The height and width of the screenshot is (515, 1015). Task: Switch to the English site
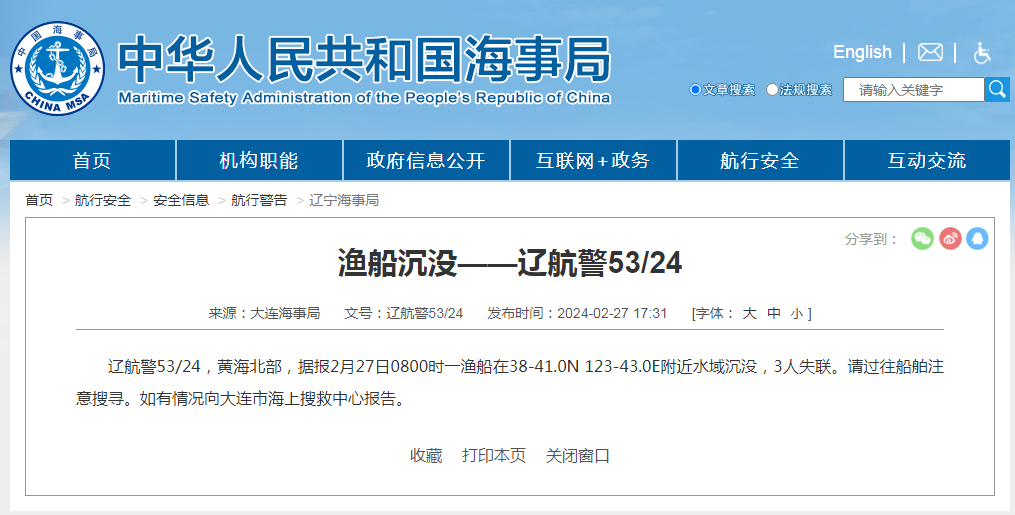[x=862, y=52]
